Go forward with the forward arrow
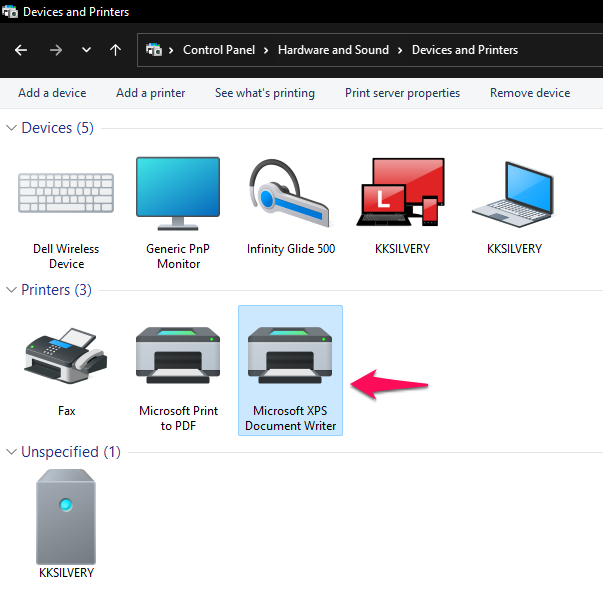The height and width of the screenshot is (610, 603). point(56,50)
